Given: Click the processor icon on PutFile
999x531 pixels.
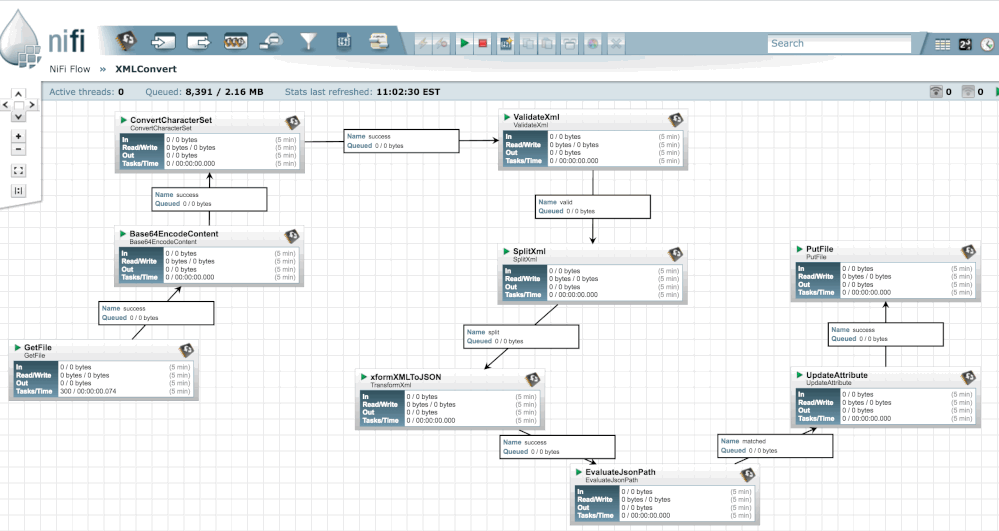Looking at the screenshot, I should click(968, 251).
